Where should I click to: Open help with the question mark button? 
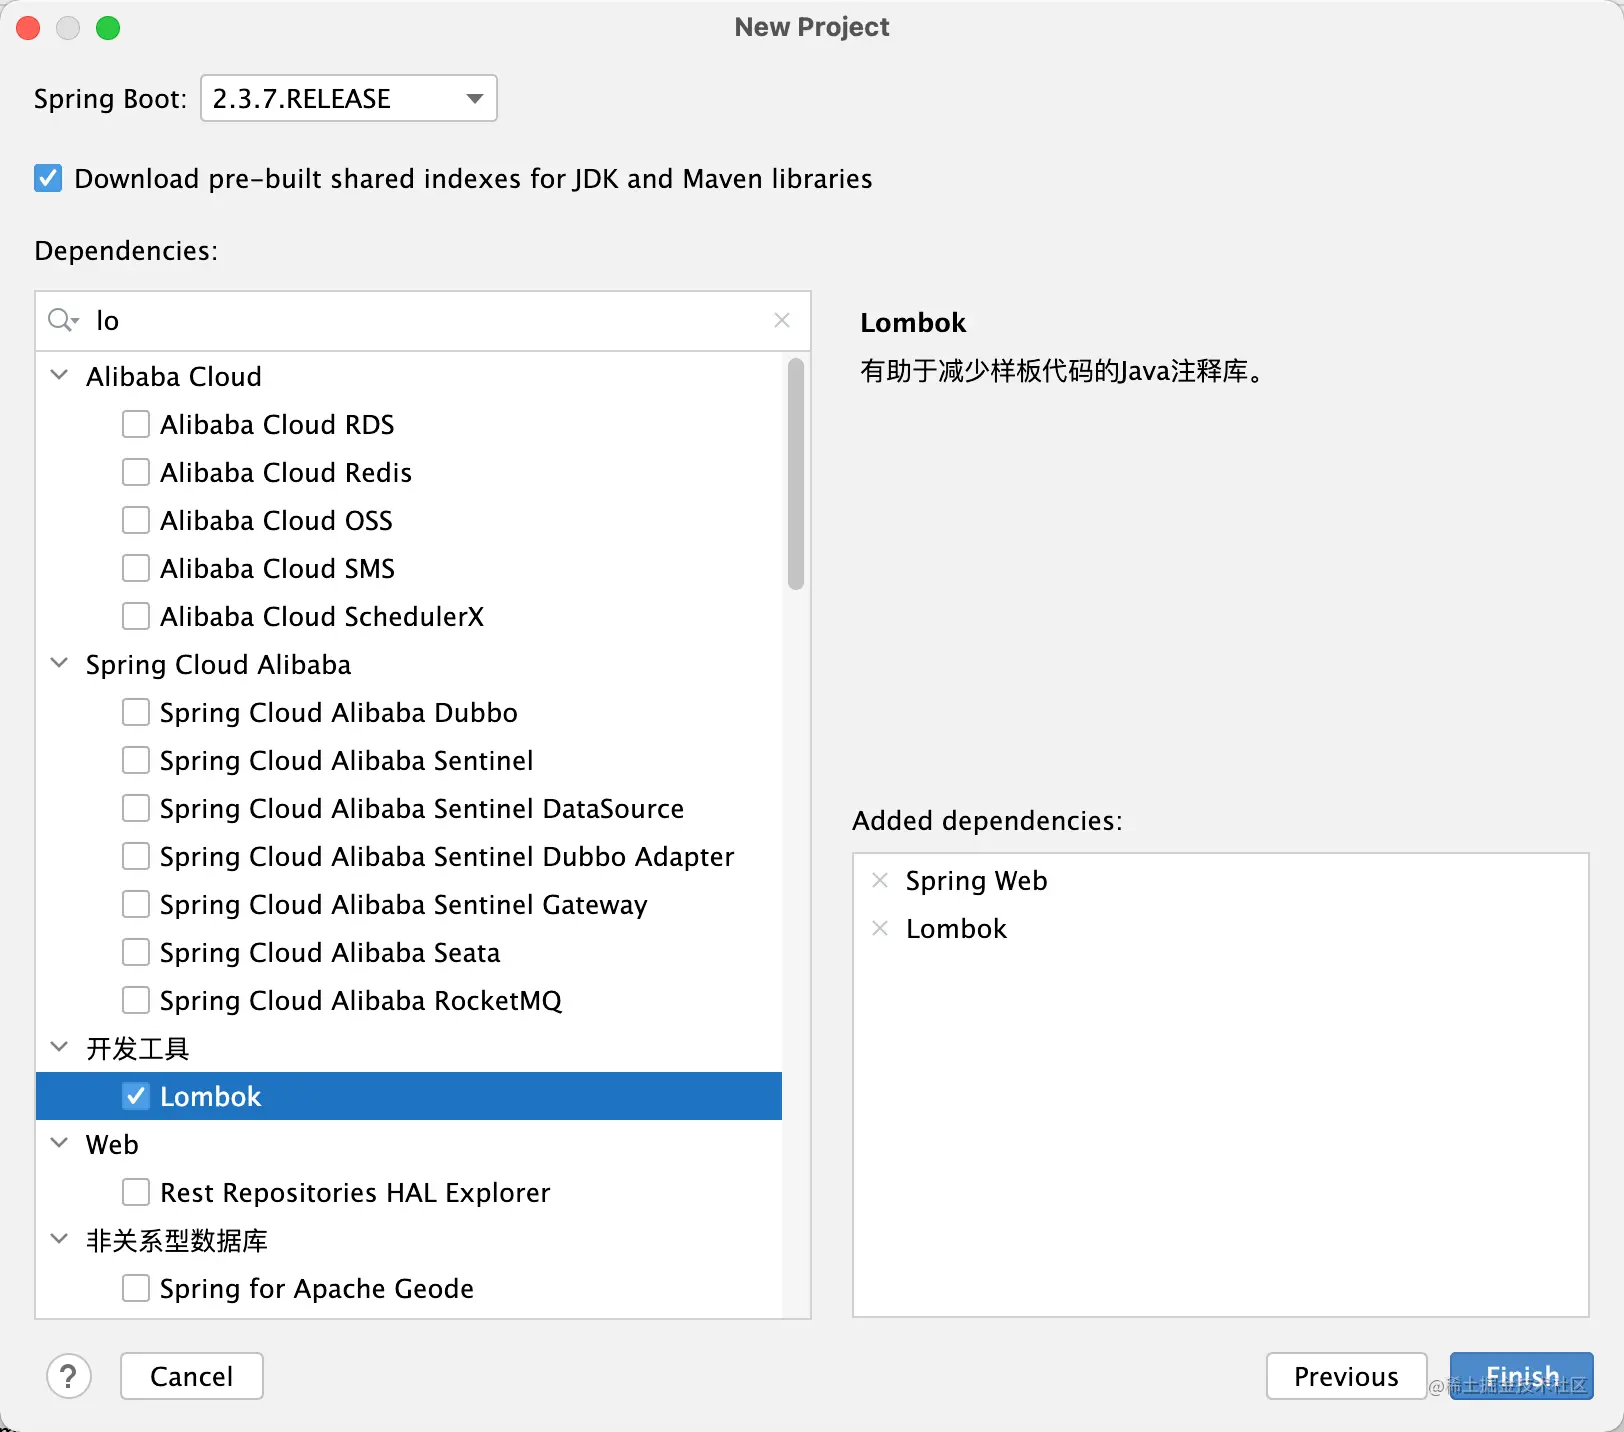coord(69,1376)
